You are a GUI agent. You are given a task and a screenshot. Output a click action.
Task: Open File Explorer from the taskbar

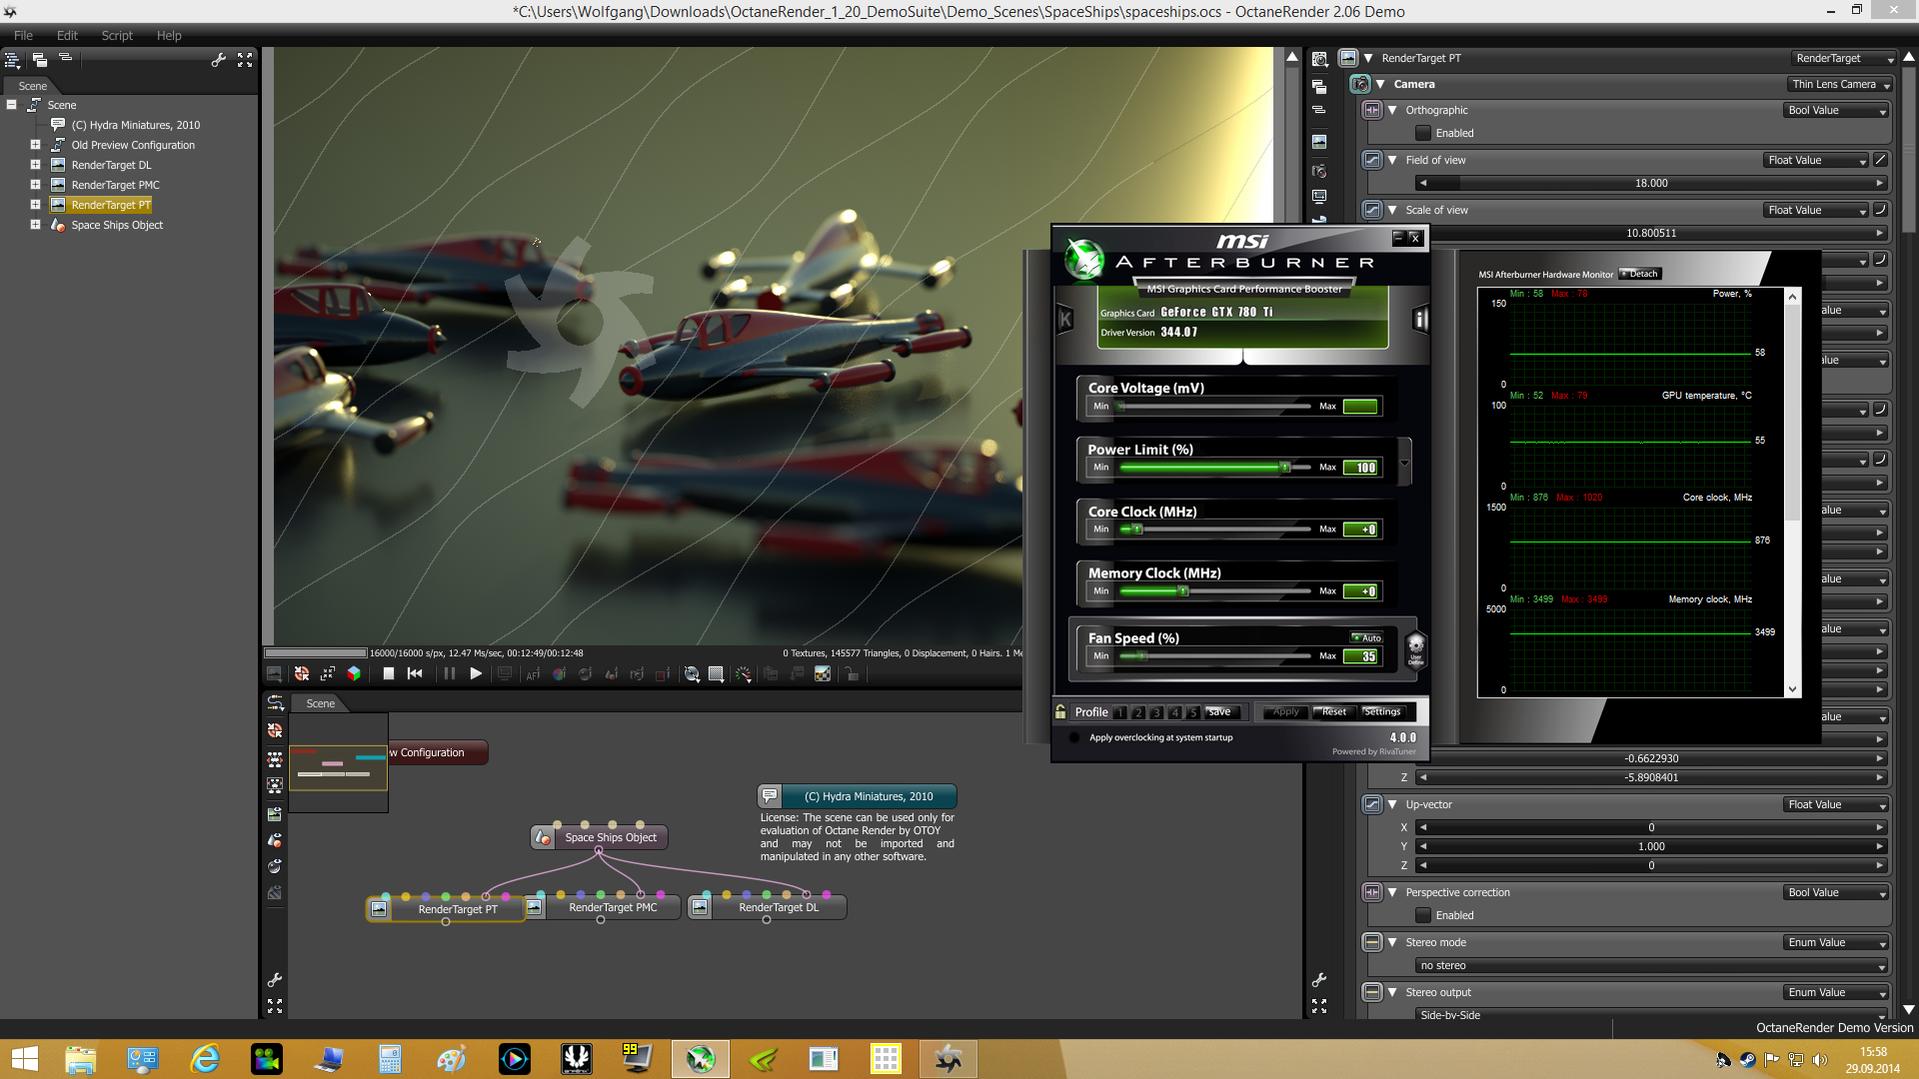pyautogui.click(x=81, y=1058)
